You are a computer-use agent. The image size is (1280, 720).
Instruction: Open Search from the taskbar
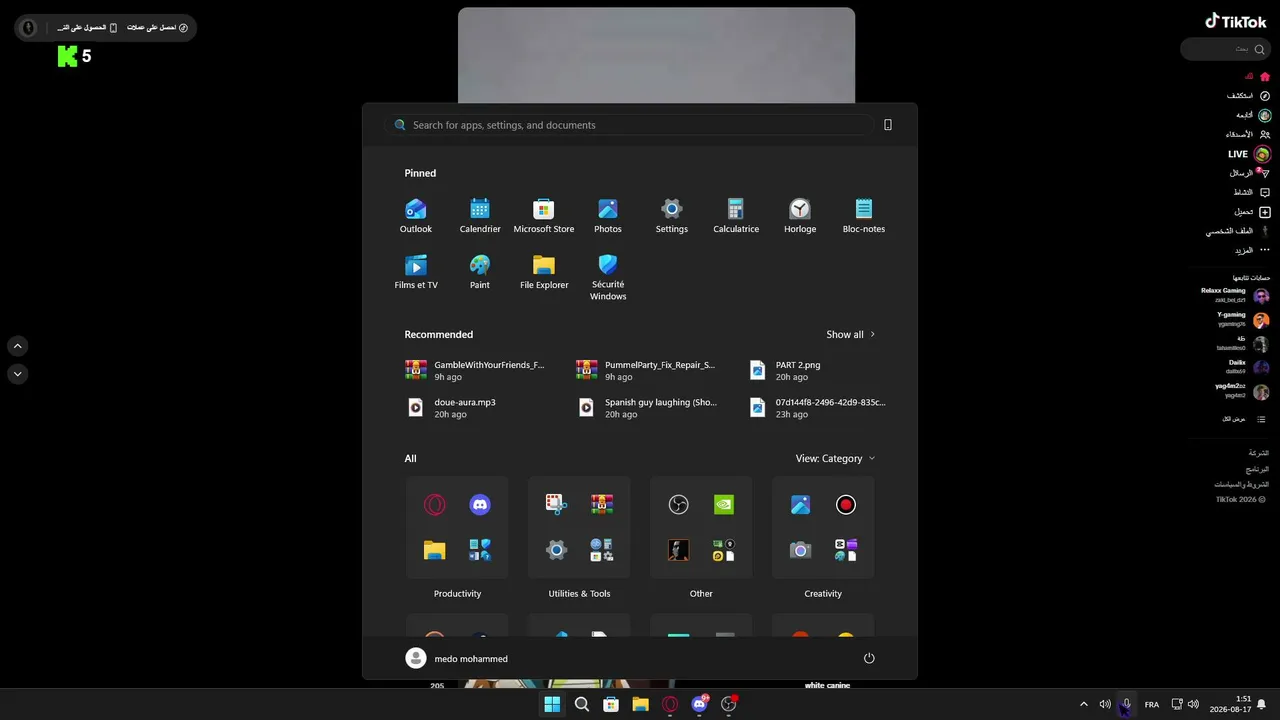582,704
